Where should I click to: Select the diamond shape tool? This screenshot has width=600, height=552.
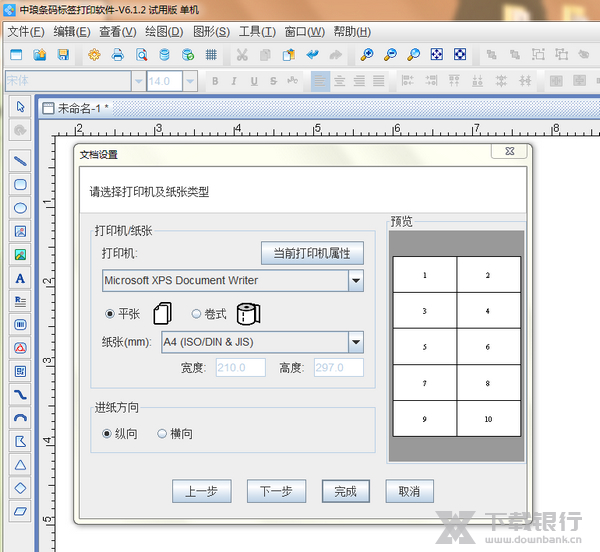[x=20, y=488]
